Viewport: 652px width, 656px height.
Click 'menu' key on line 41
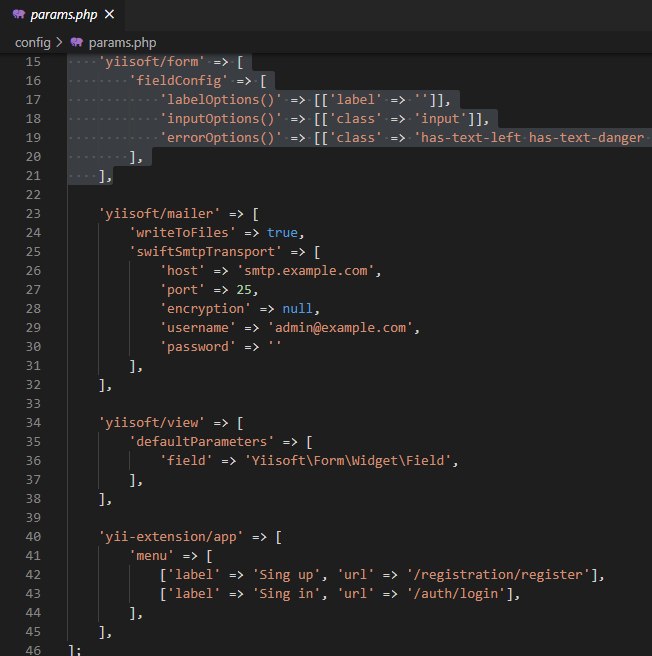coord(151,556)
